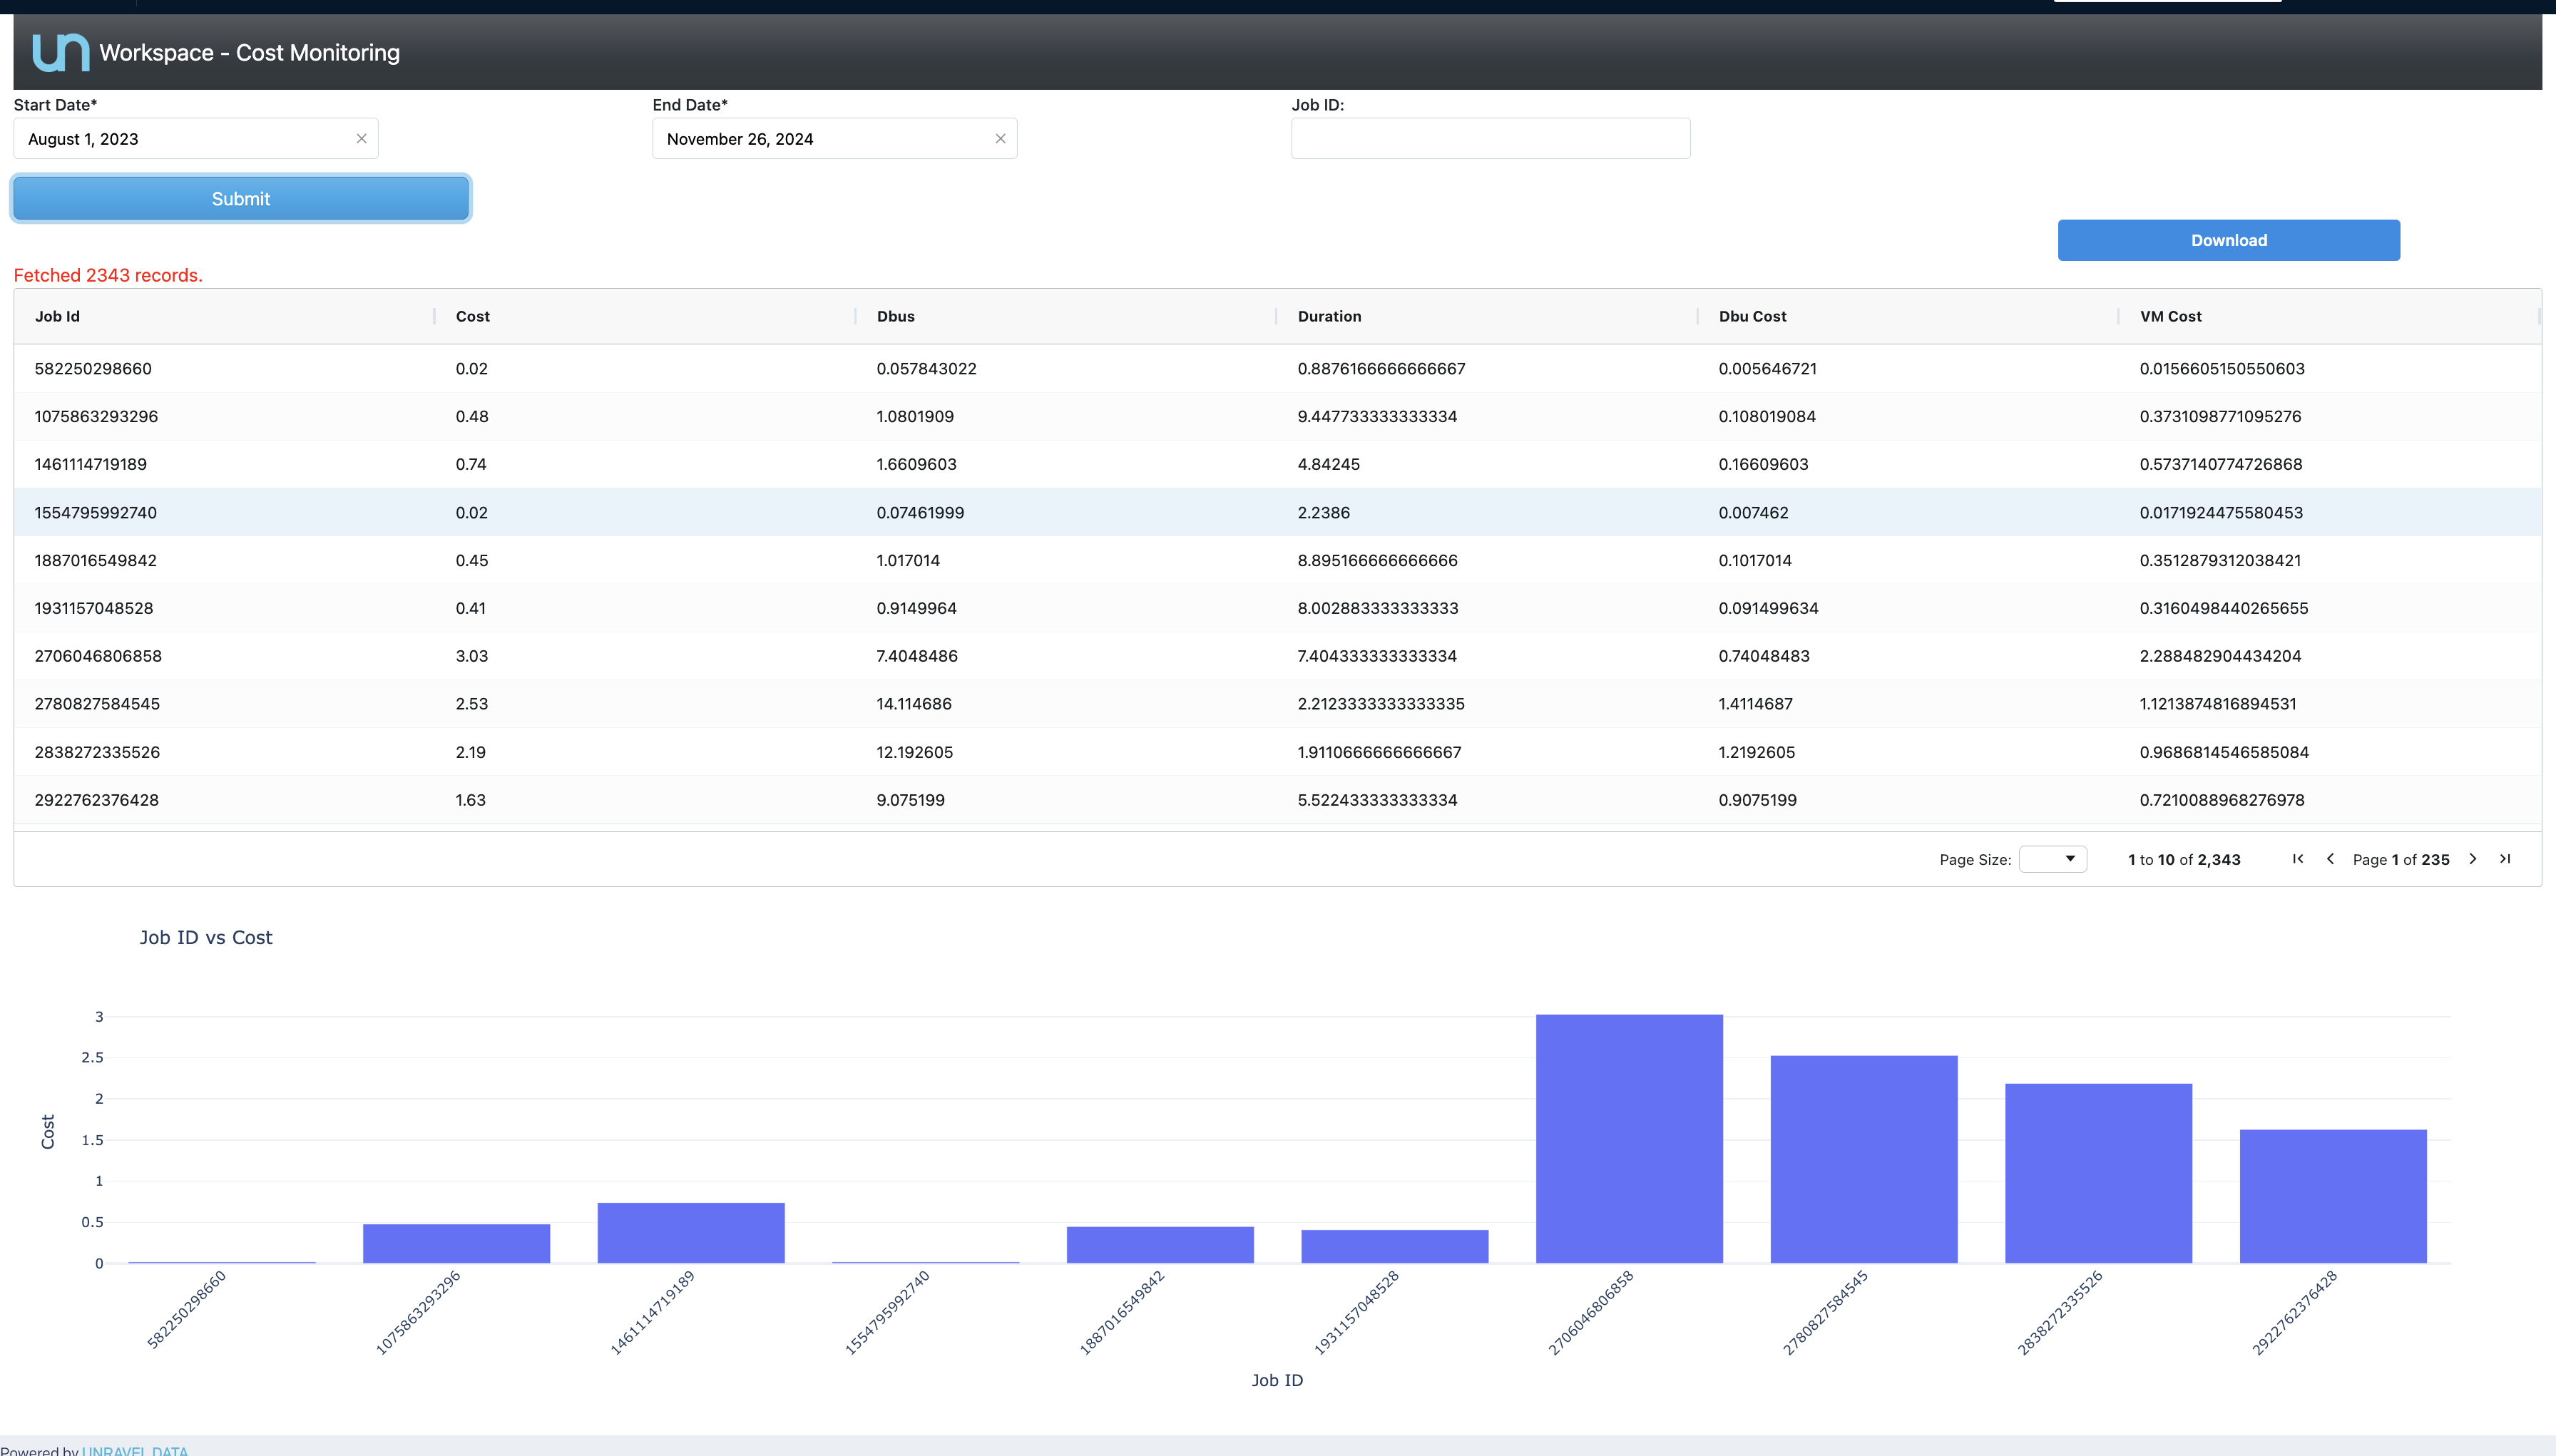The width and height of the screenshot is (2556, 1456).
Task: Go to the next page of results
Action: click(x=2473, y=859)
